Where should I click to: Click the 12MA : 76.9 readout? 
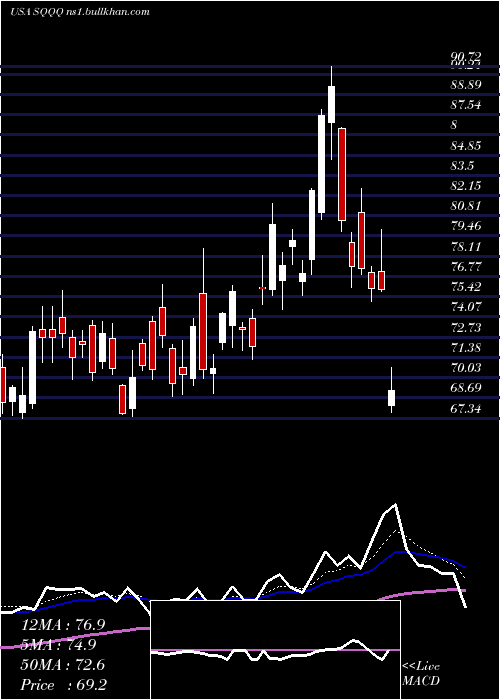point(63,625)
